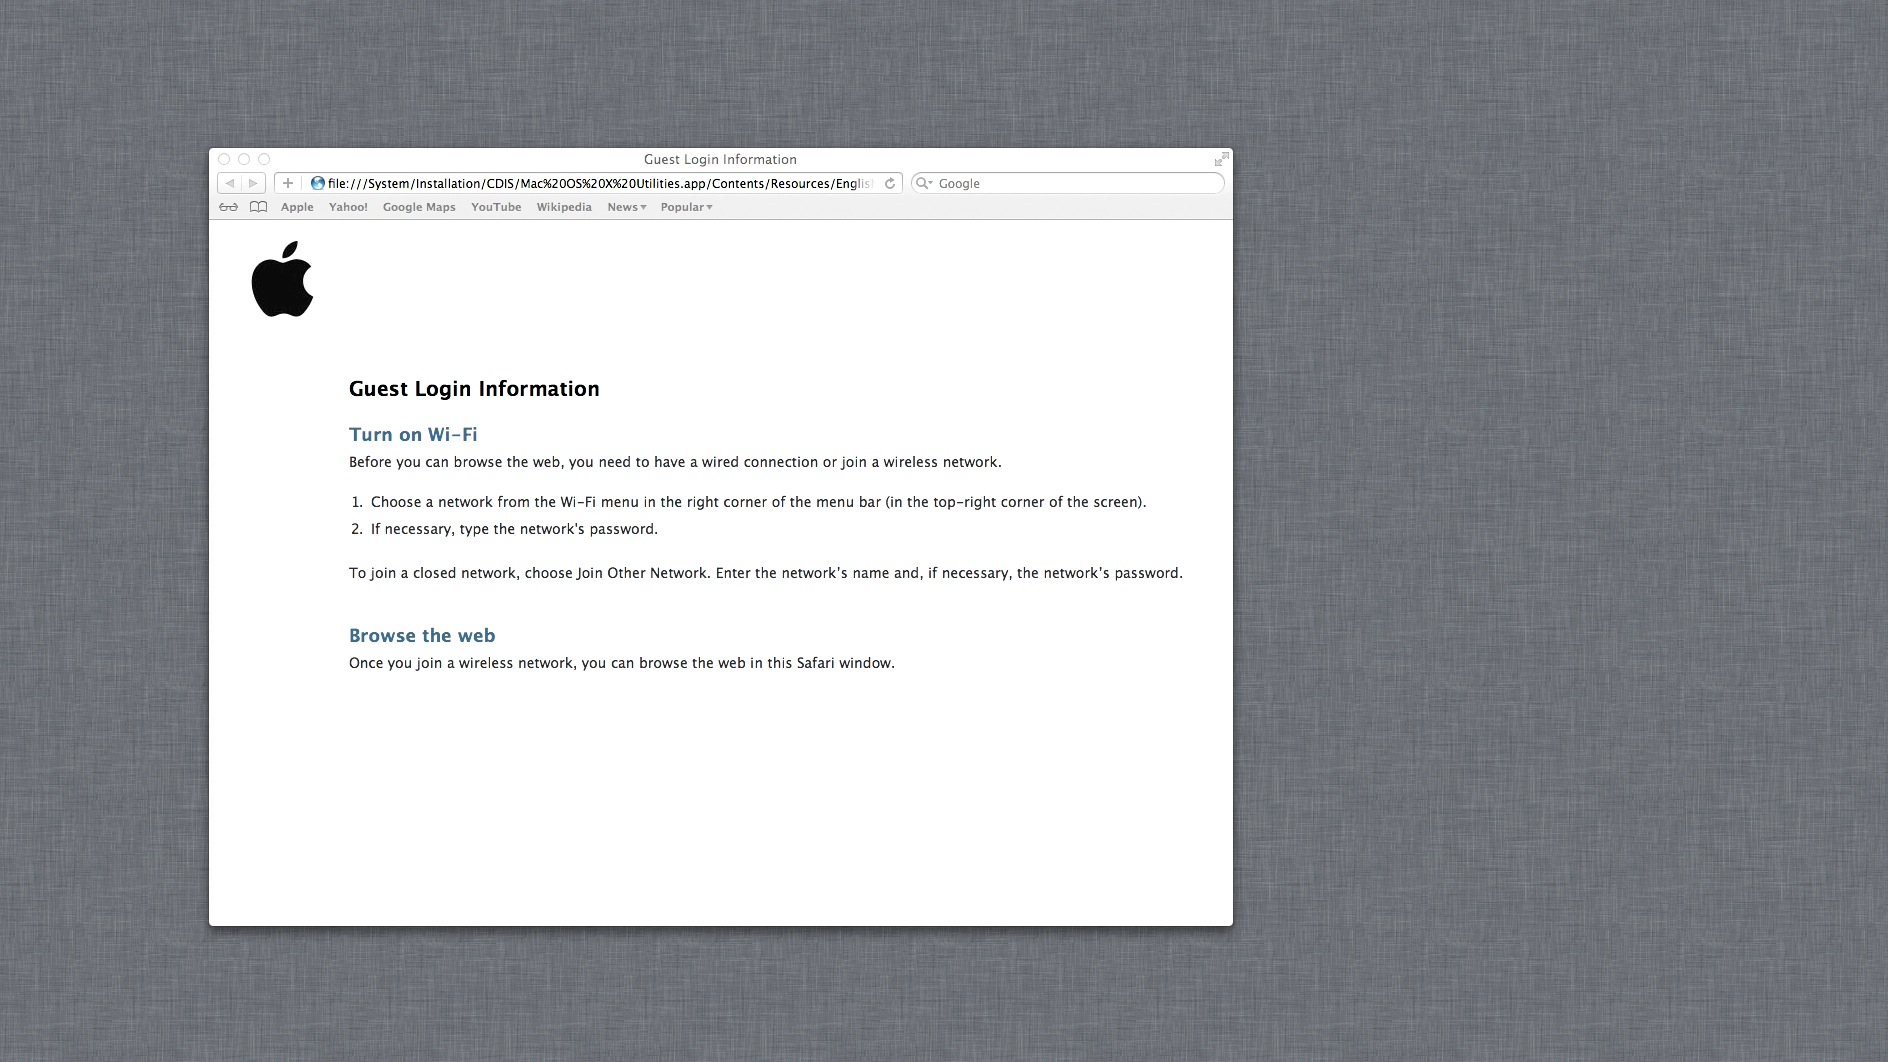Click the site globe icon in address bar

317,183
